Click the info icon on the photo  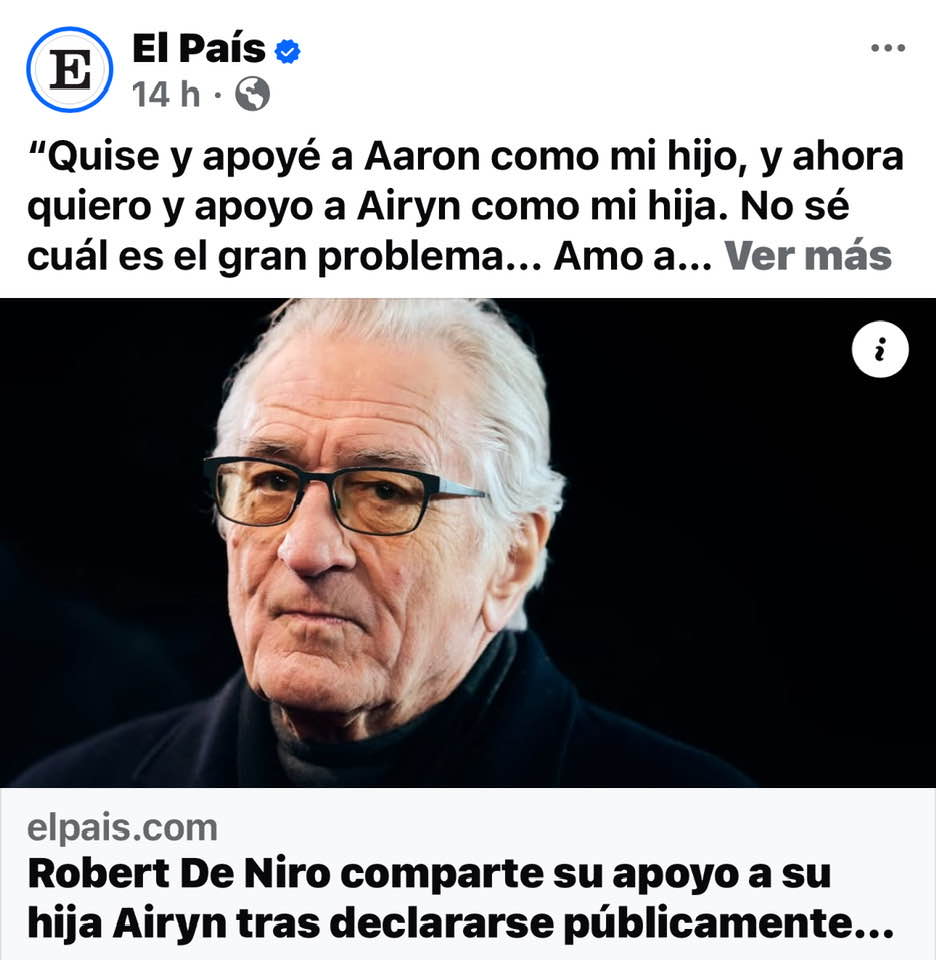point(880,349)
